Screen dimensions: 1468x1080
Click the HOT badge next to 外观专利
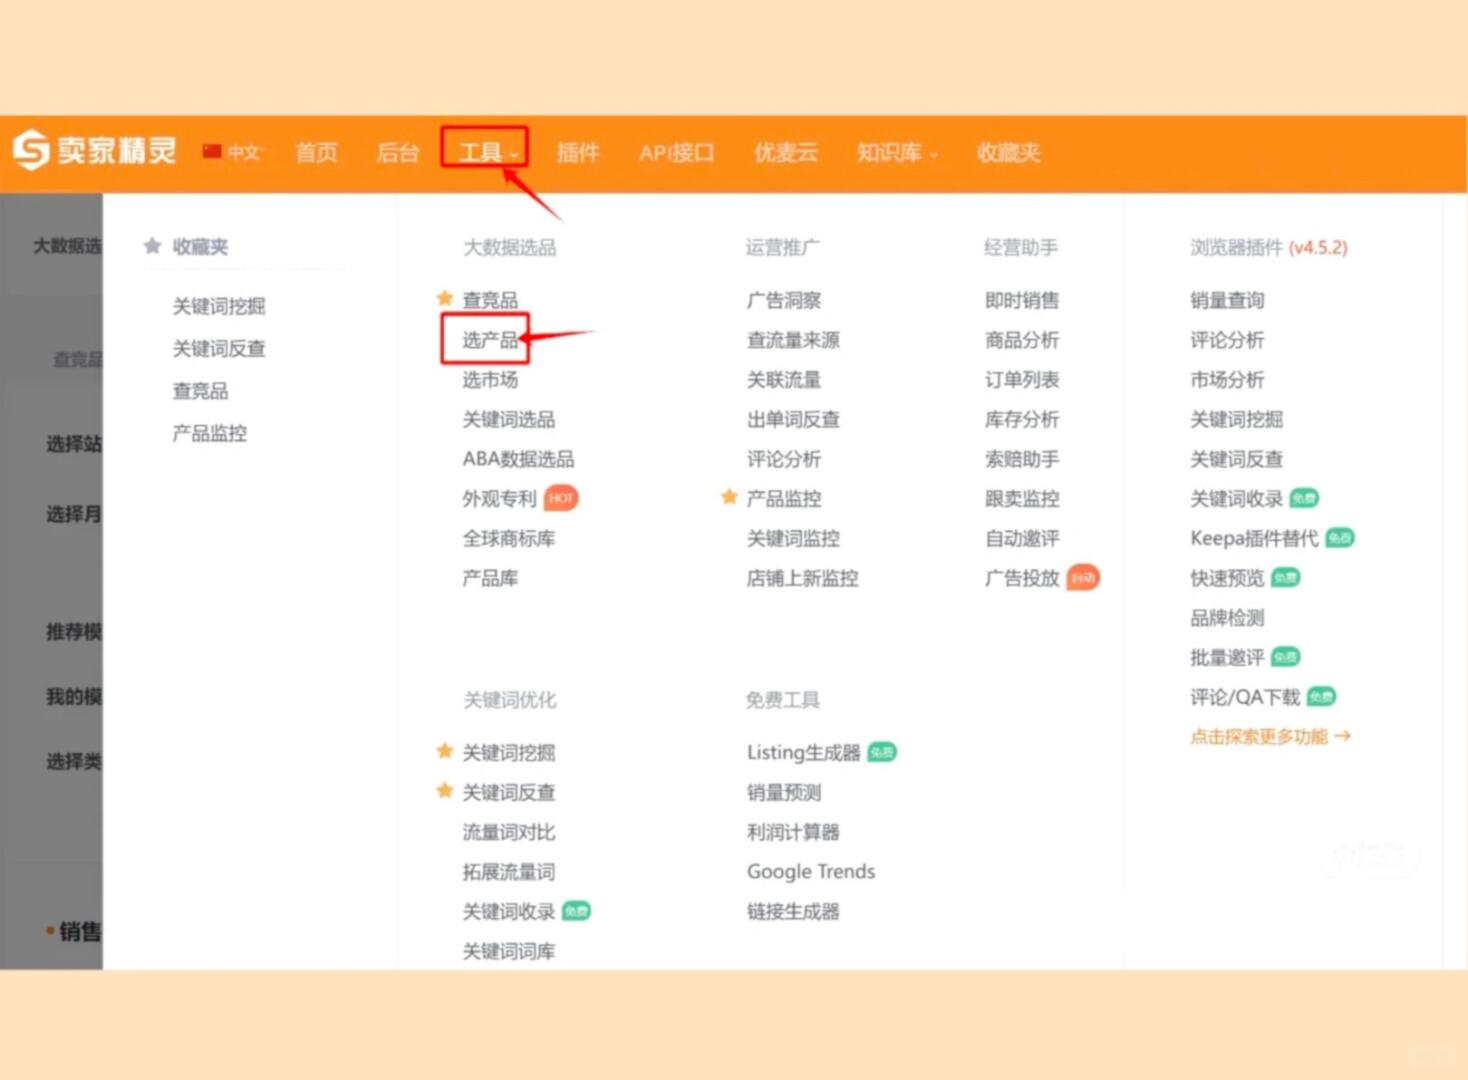click(x=562, y=497)
